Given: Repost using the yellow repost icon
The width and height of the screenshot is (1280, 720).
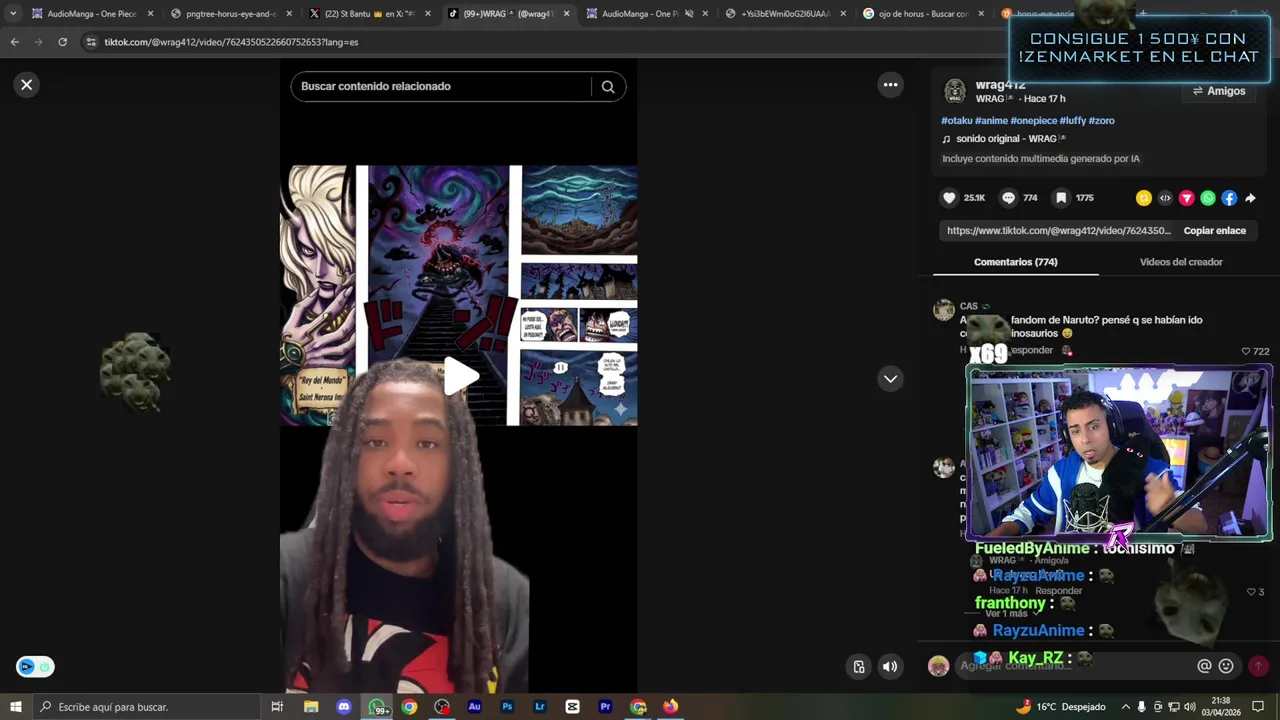Looking at the screenshot, I should 1144,198.
